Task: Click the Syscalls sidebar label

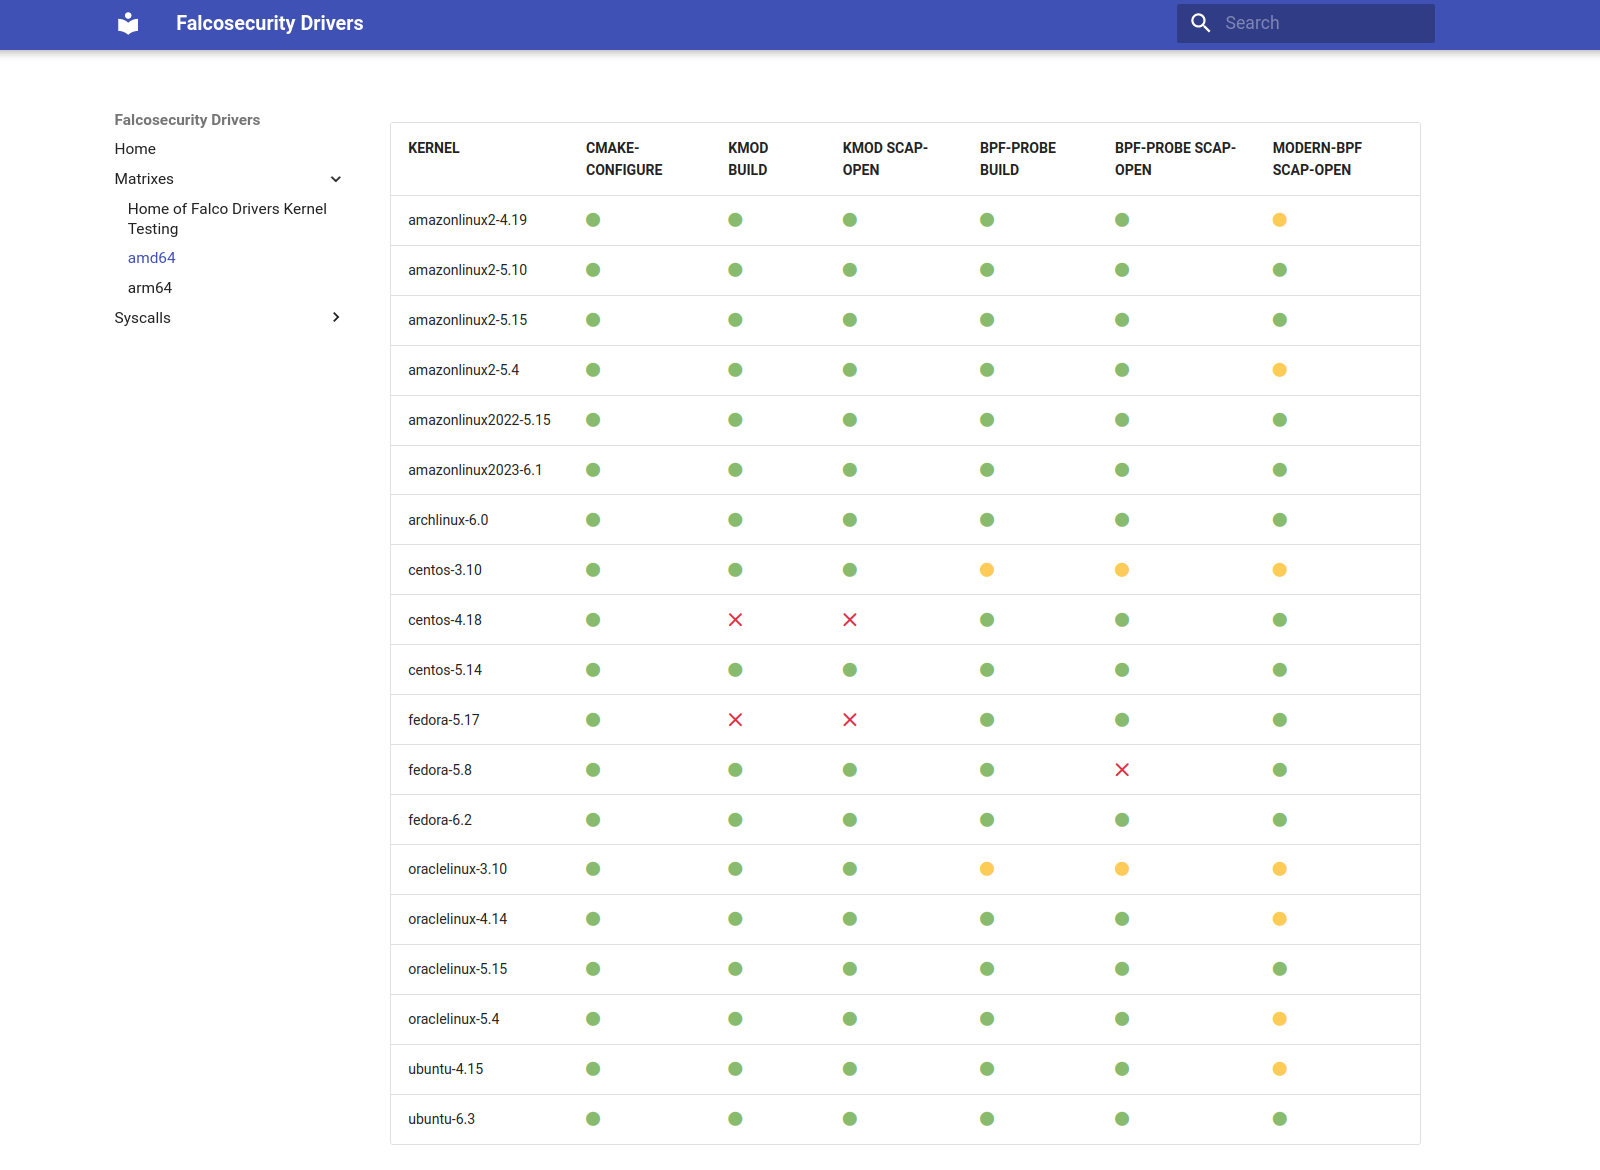Action: 143,318
